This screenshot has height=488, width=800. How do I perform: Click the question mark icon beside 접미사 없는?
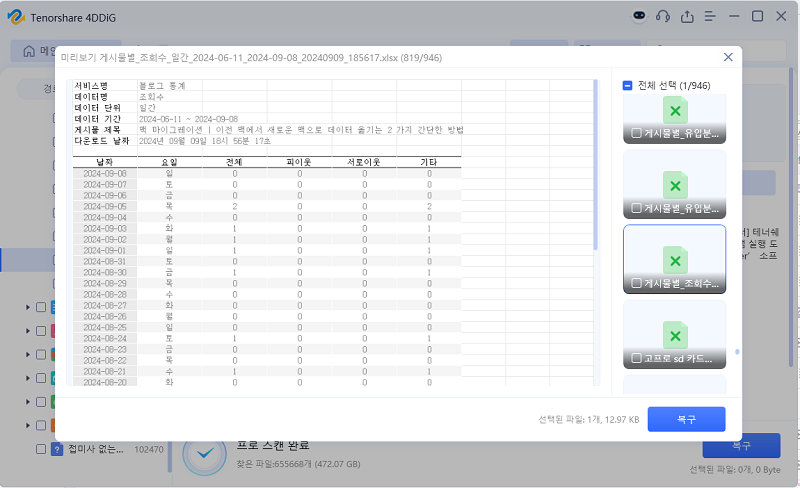click(57, 449)
